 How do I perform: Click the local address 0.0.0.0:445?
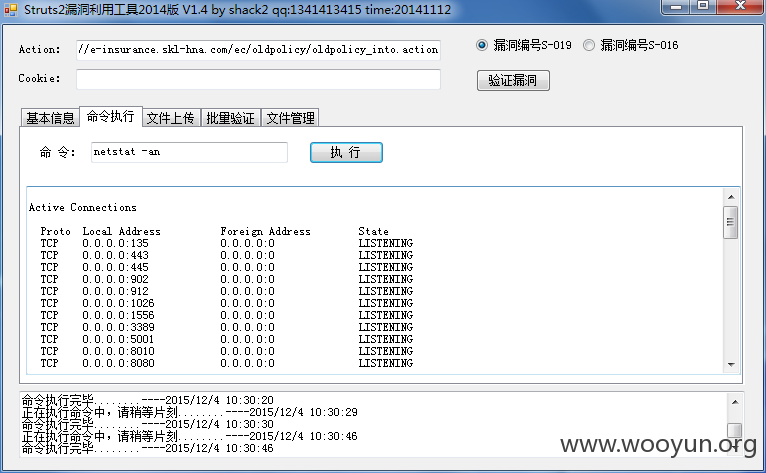(x=115, y=267)
